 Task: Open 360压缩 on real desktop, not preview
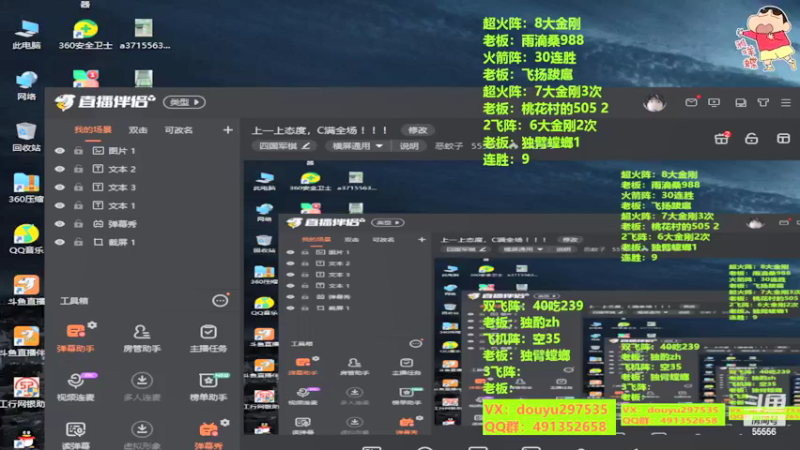pos(27,188)
